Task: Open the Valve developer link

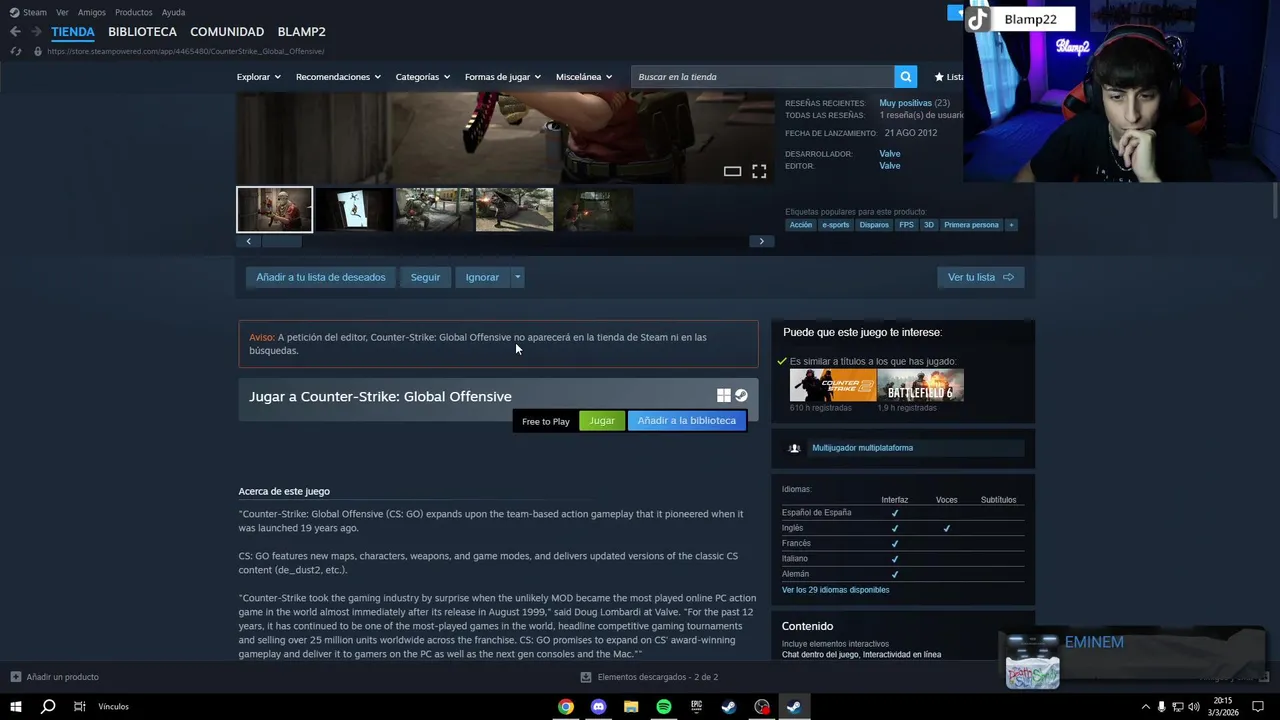Action: click(890, 154)
